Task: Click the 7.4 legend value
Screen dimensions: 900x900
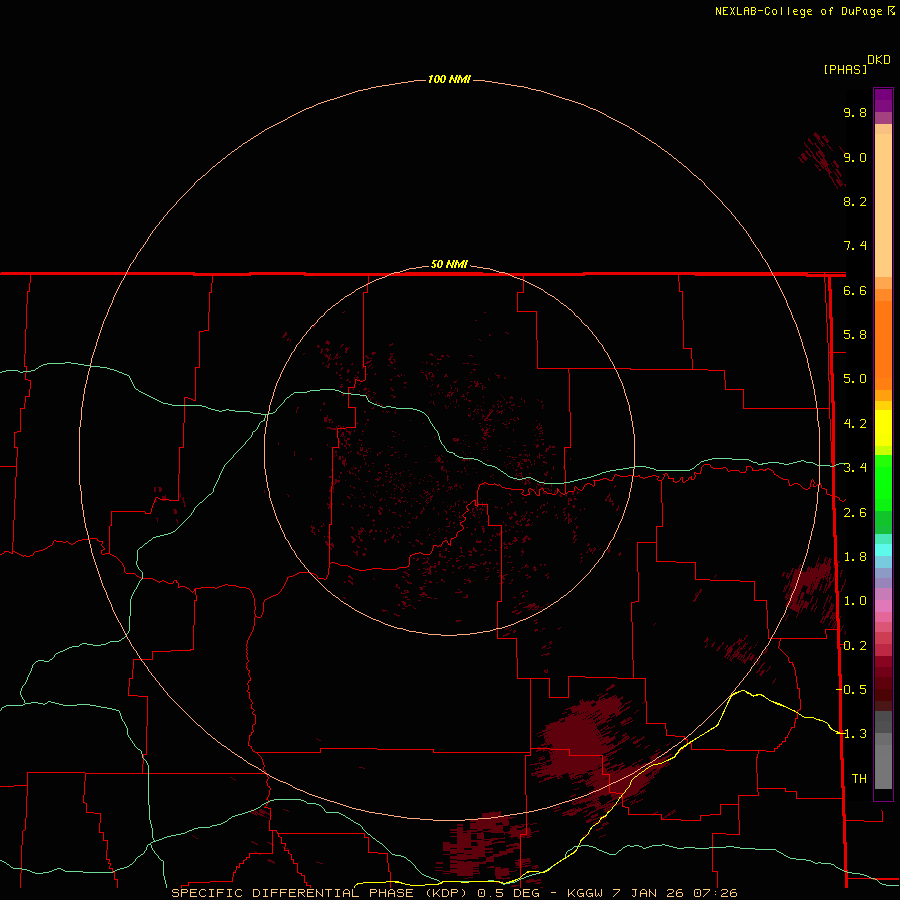Action: (x=855, y=246)
